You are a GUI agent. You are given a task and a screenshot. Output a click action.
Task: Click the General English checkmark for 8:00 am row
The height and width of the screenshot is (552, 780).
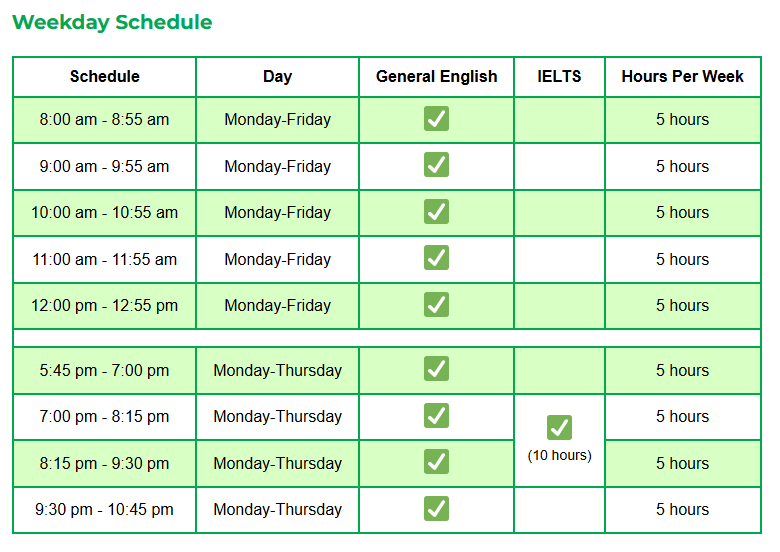point(436,119)
